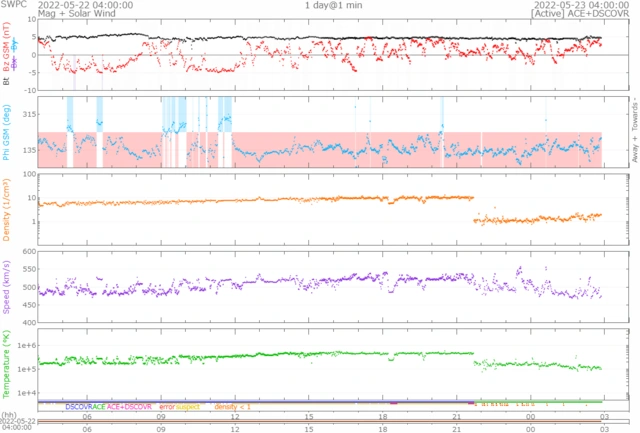Click the red error legend entry

167,407
